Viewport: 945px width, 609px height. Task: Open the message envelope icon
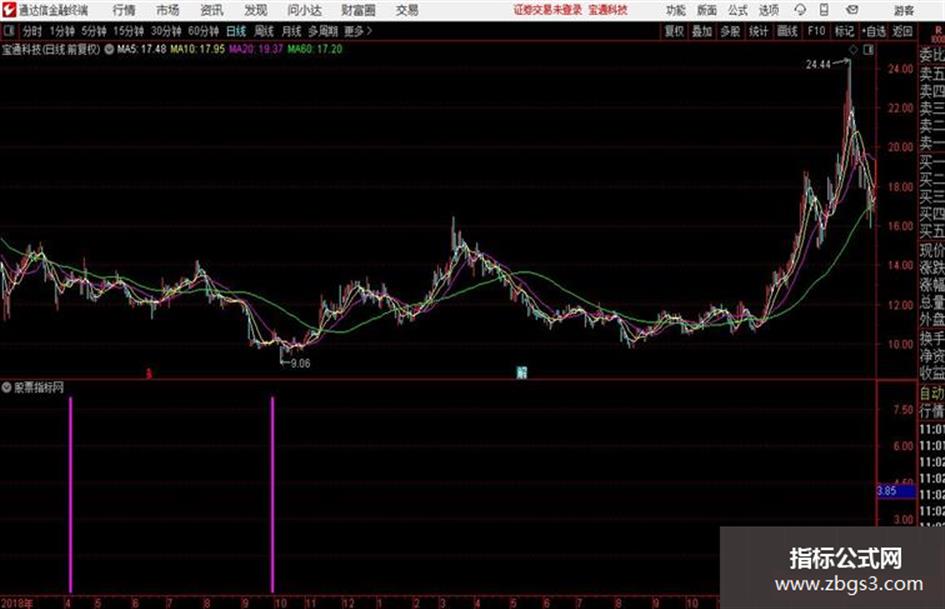point(852,10)
